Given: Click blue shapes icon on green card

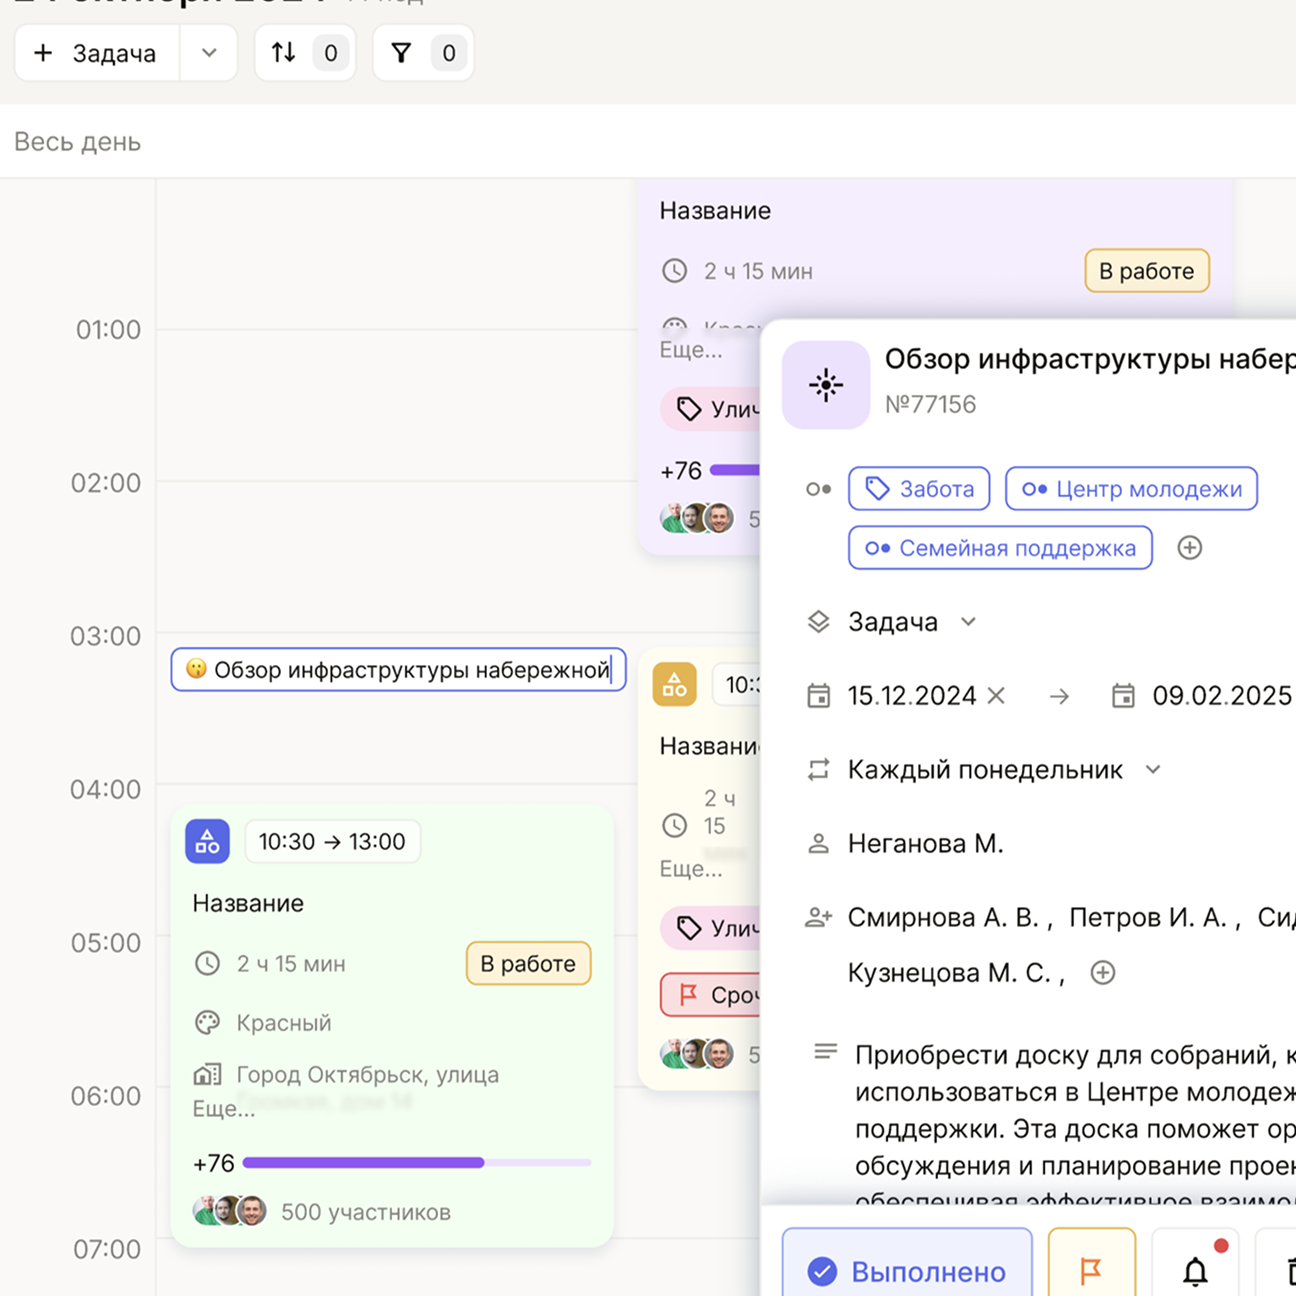Looking at the screenshot, I should (x=208, y=842).
